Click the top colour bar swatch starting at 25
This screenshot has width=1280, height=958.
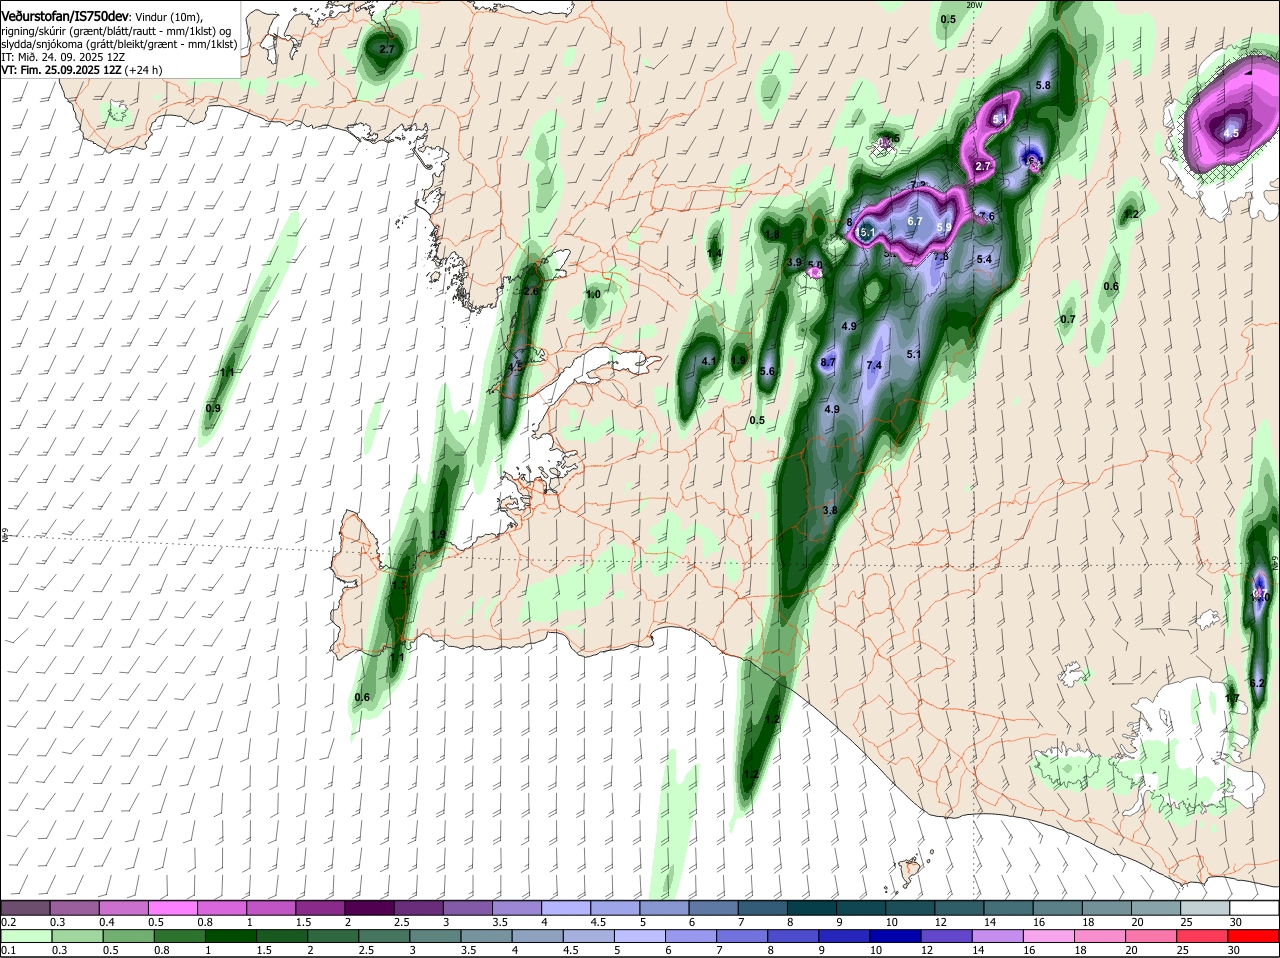1207,907
